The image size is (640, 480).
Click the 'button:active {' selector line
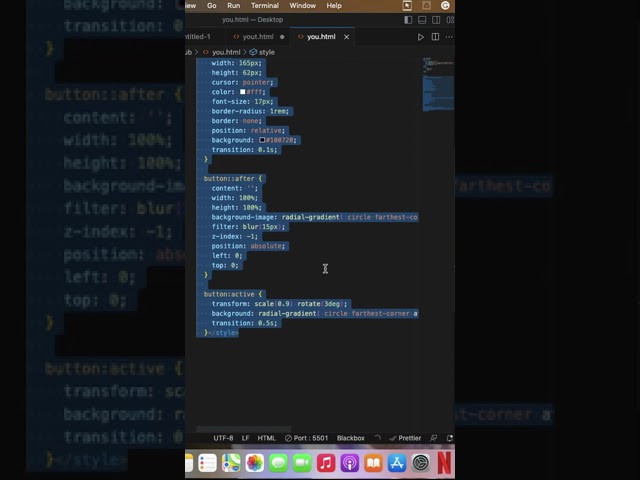point(233,294)
